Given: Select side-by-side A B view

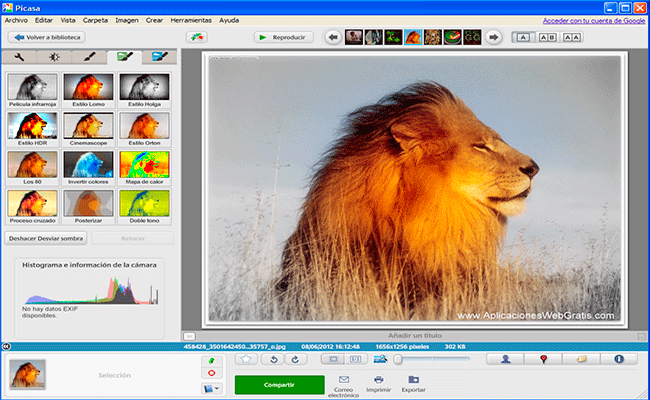Looking at the screenshot, I should tap(547, 37).
